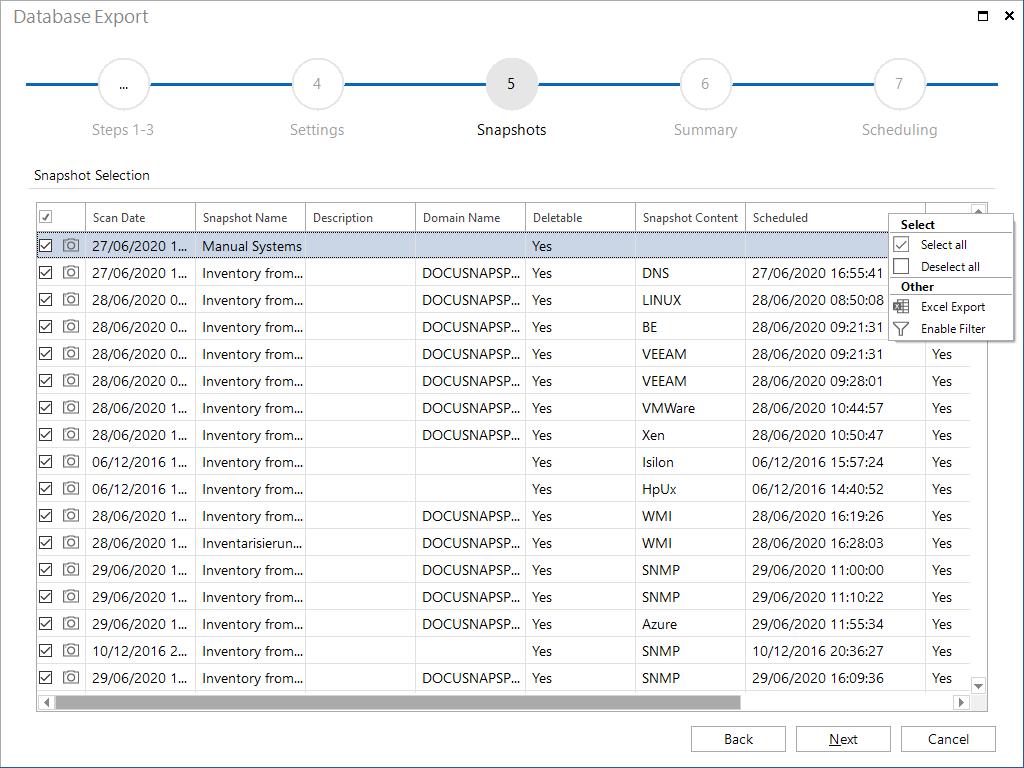1024x768 pixels.
Task: Click the current step 5 Snapshots circle
Action: click(x=511, y=84)
